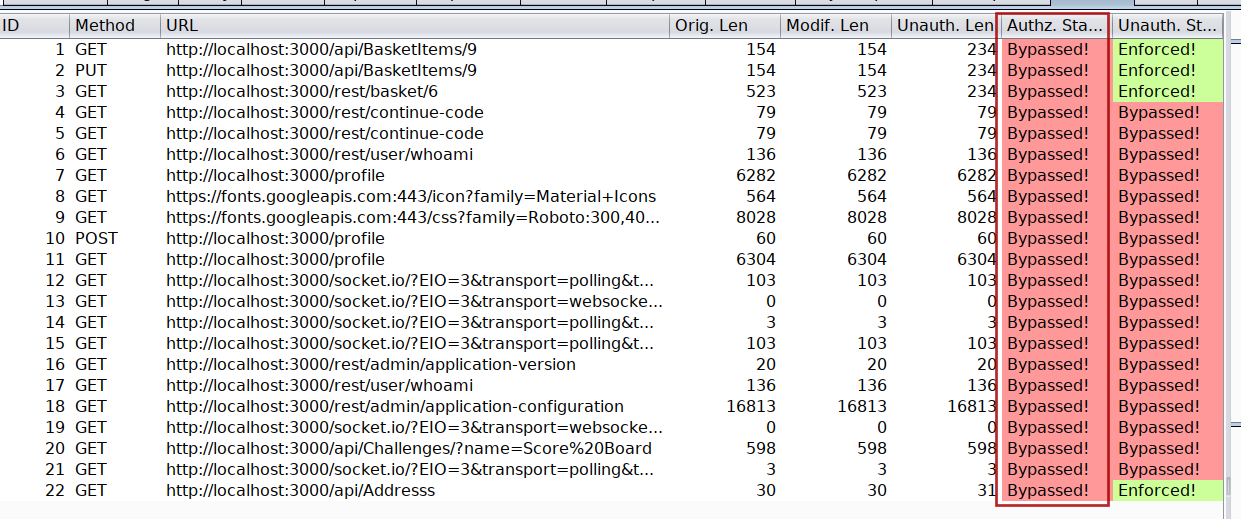1241x519 pixels.
Task: Click the 523 original length value
Action: click(x=761, y=91)
